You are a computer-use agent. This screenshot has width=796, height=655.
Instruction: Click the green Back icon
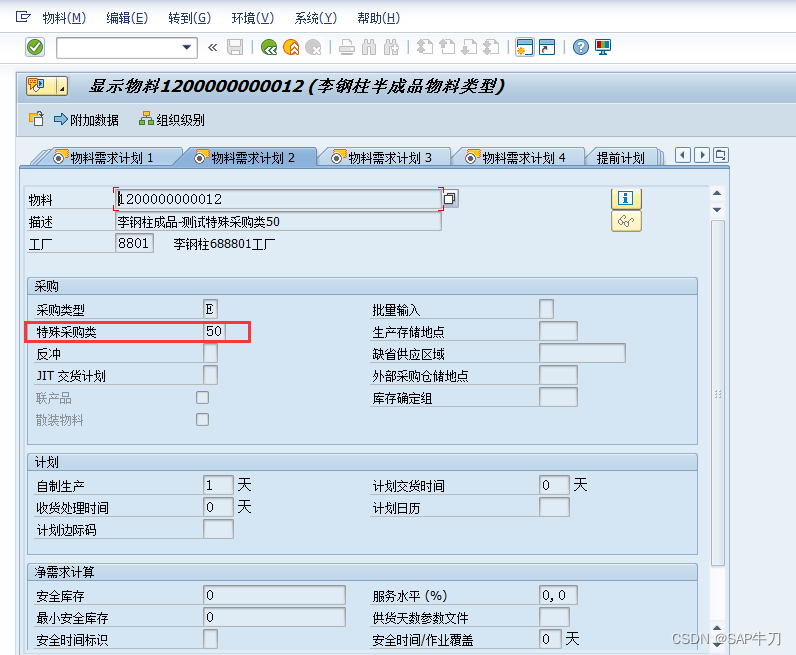[269, 48]
